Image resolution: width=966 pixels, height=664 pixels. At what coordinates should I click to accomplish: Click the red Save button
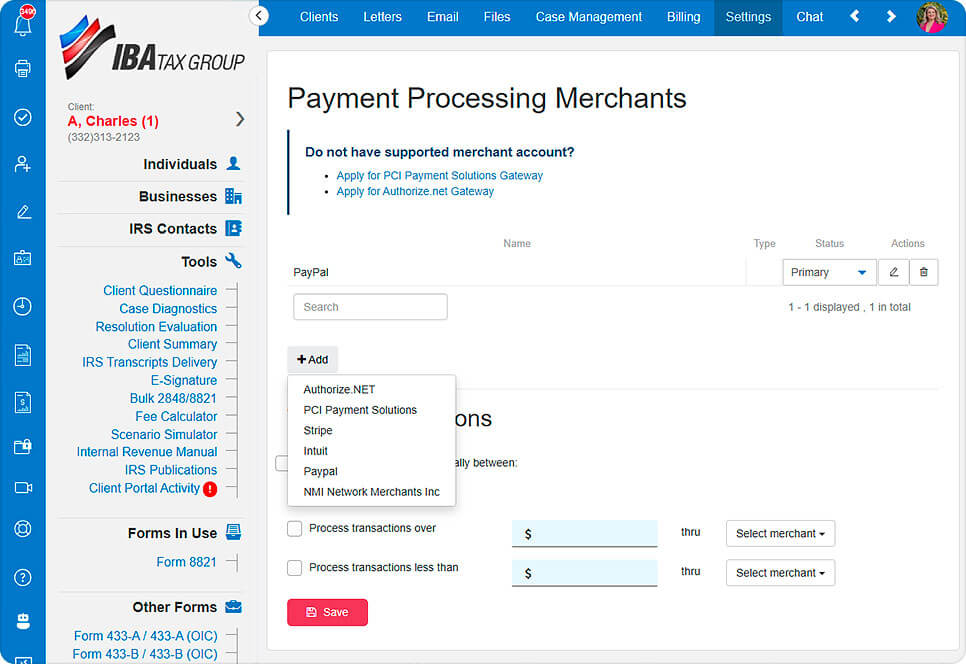(x=327, y=612)
